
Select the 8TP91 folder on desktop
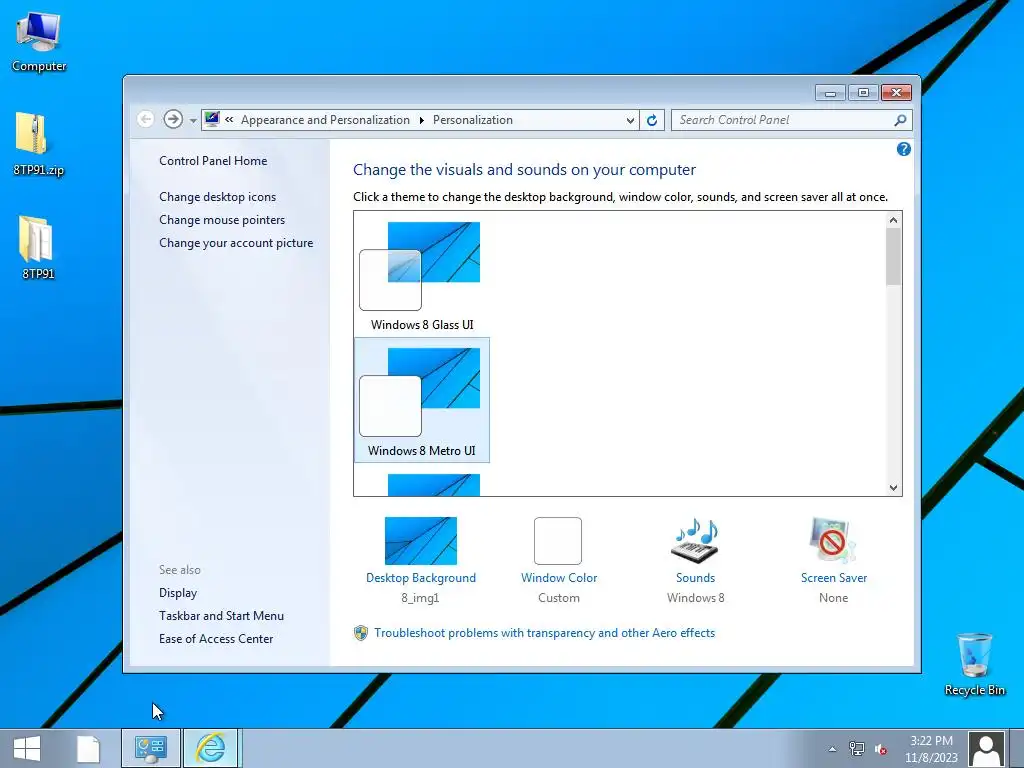(x=37, y=248)
